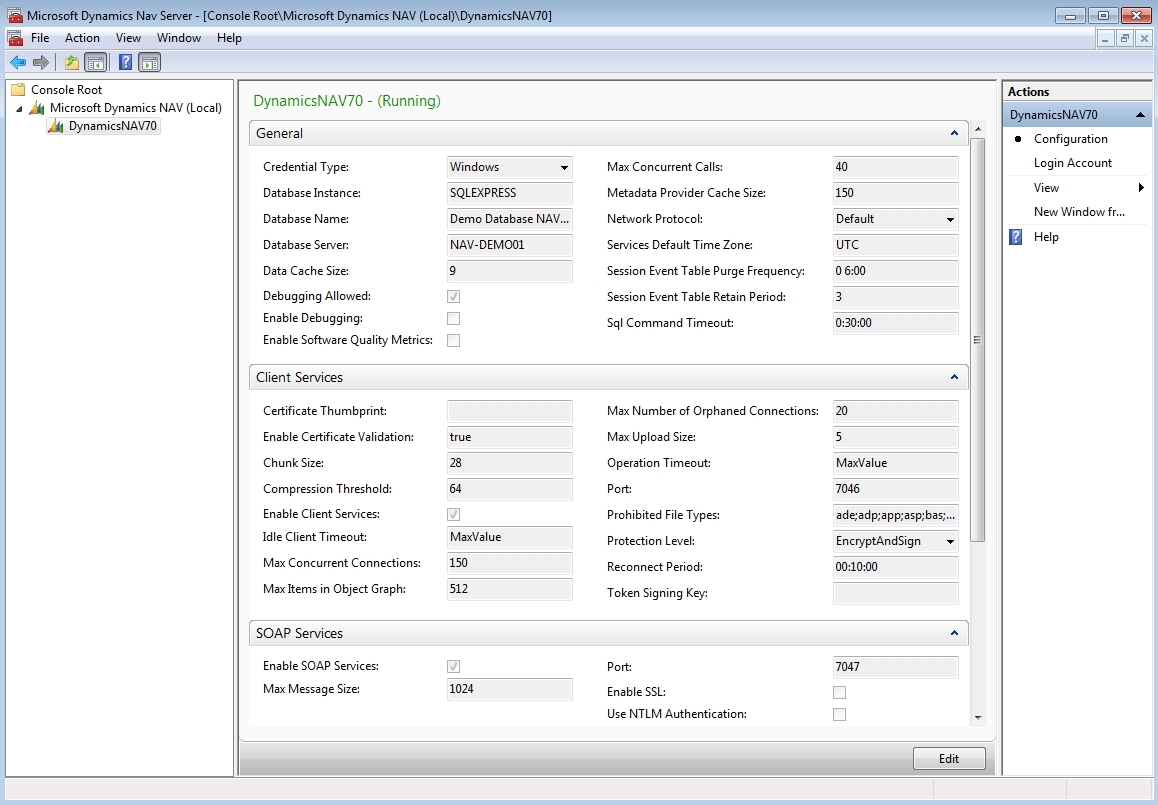Enable SSL for SOAP services
1158x805 pixels.
pos(839,691)
